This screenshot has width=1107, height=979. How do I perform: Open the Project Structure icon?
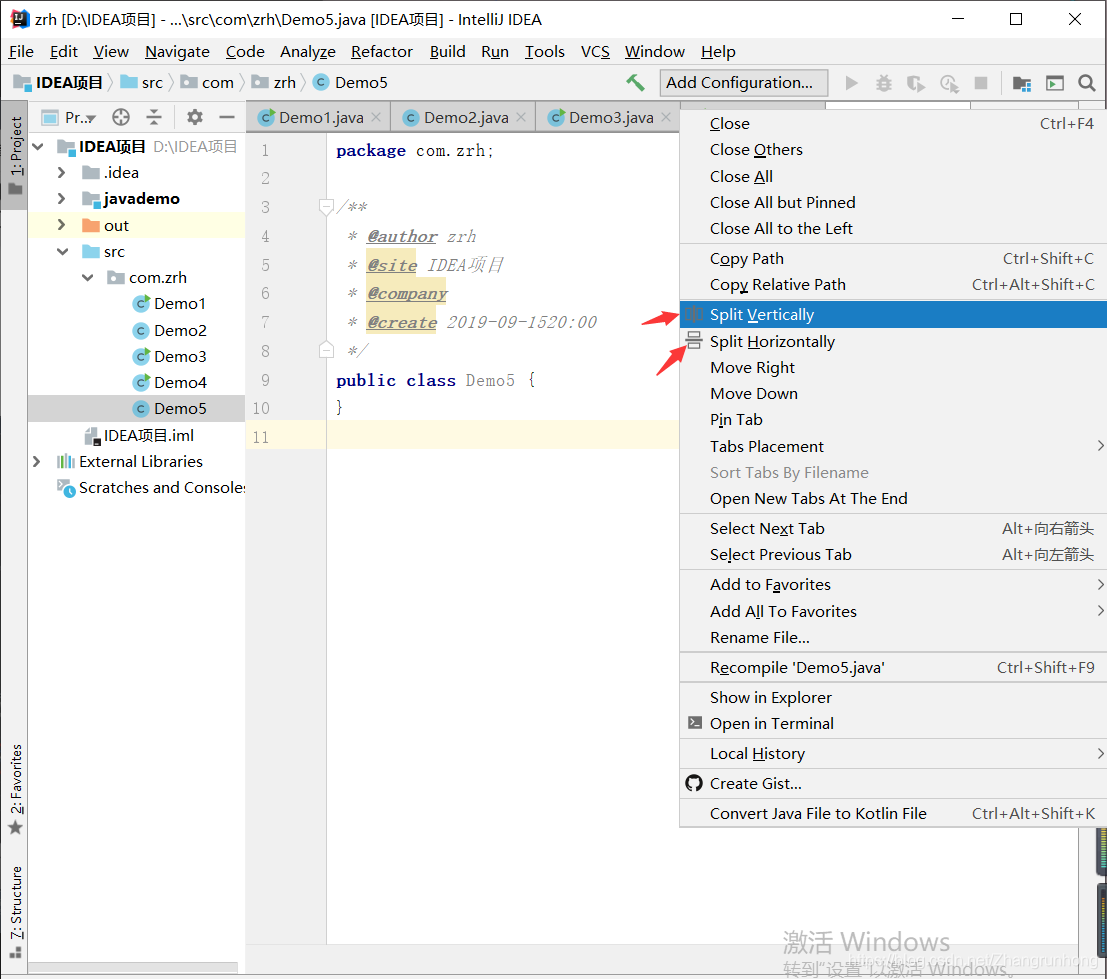(1022, 83)
